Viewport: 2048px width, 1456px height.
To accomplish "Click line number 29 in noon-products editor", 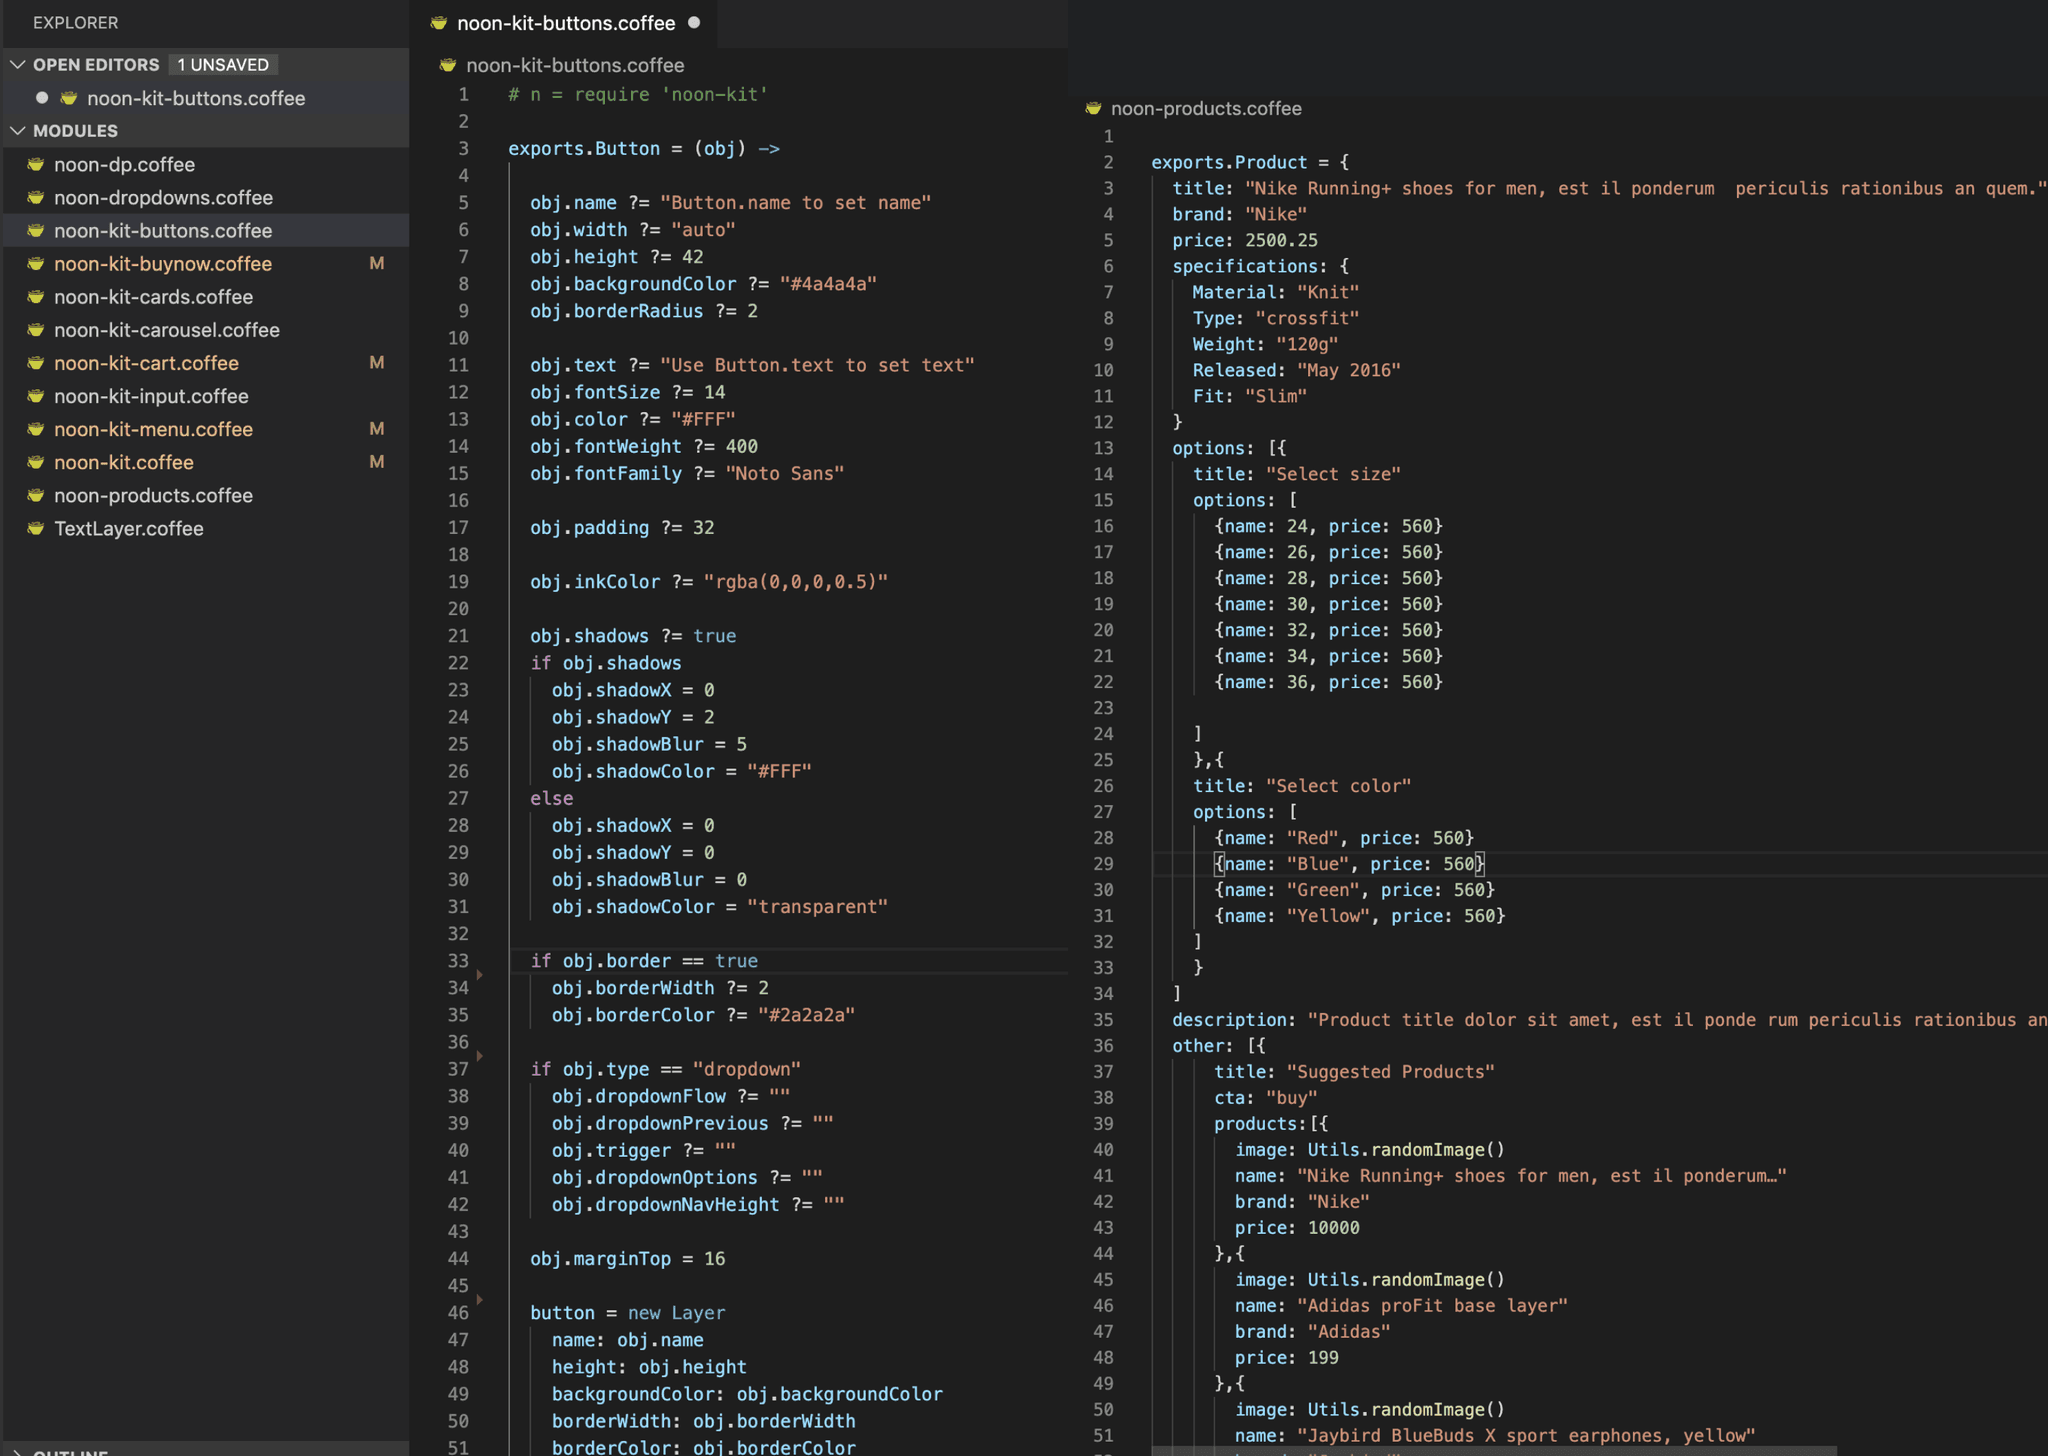I will [1103, 864].
